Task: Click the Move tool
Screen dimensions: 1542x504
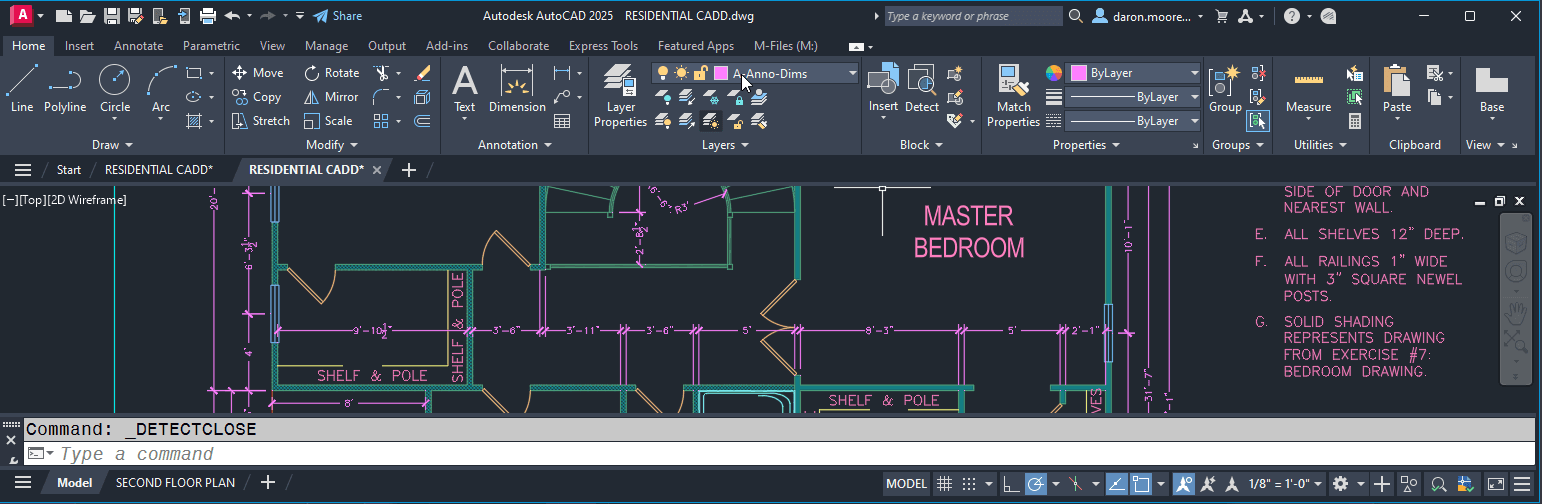Action: 257,73
